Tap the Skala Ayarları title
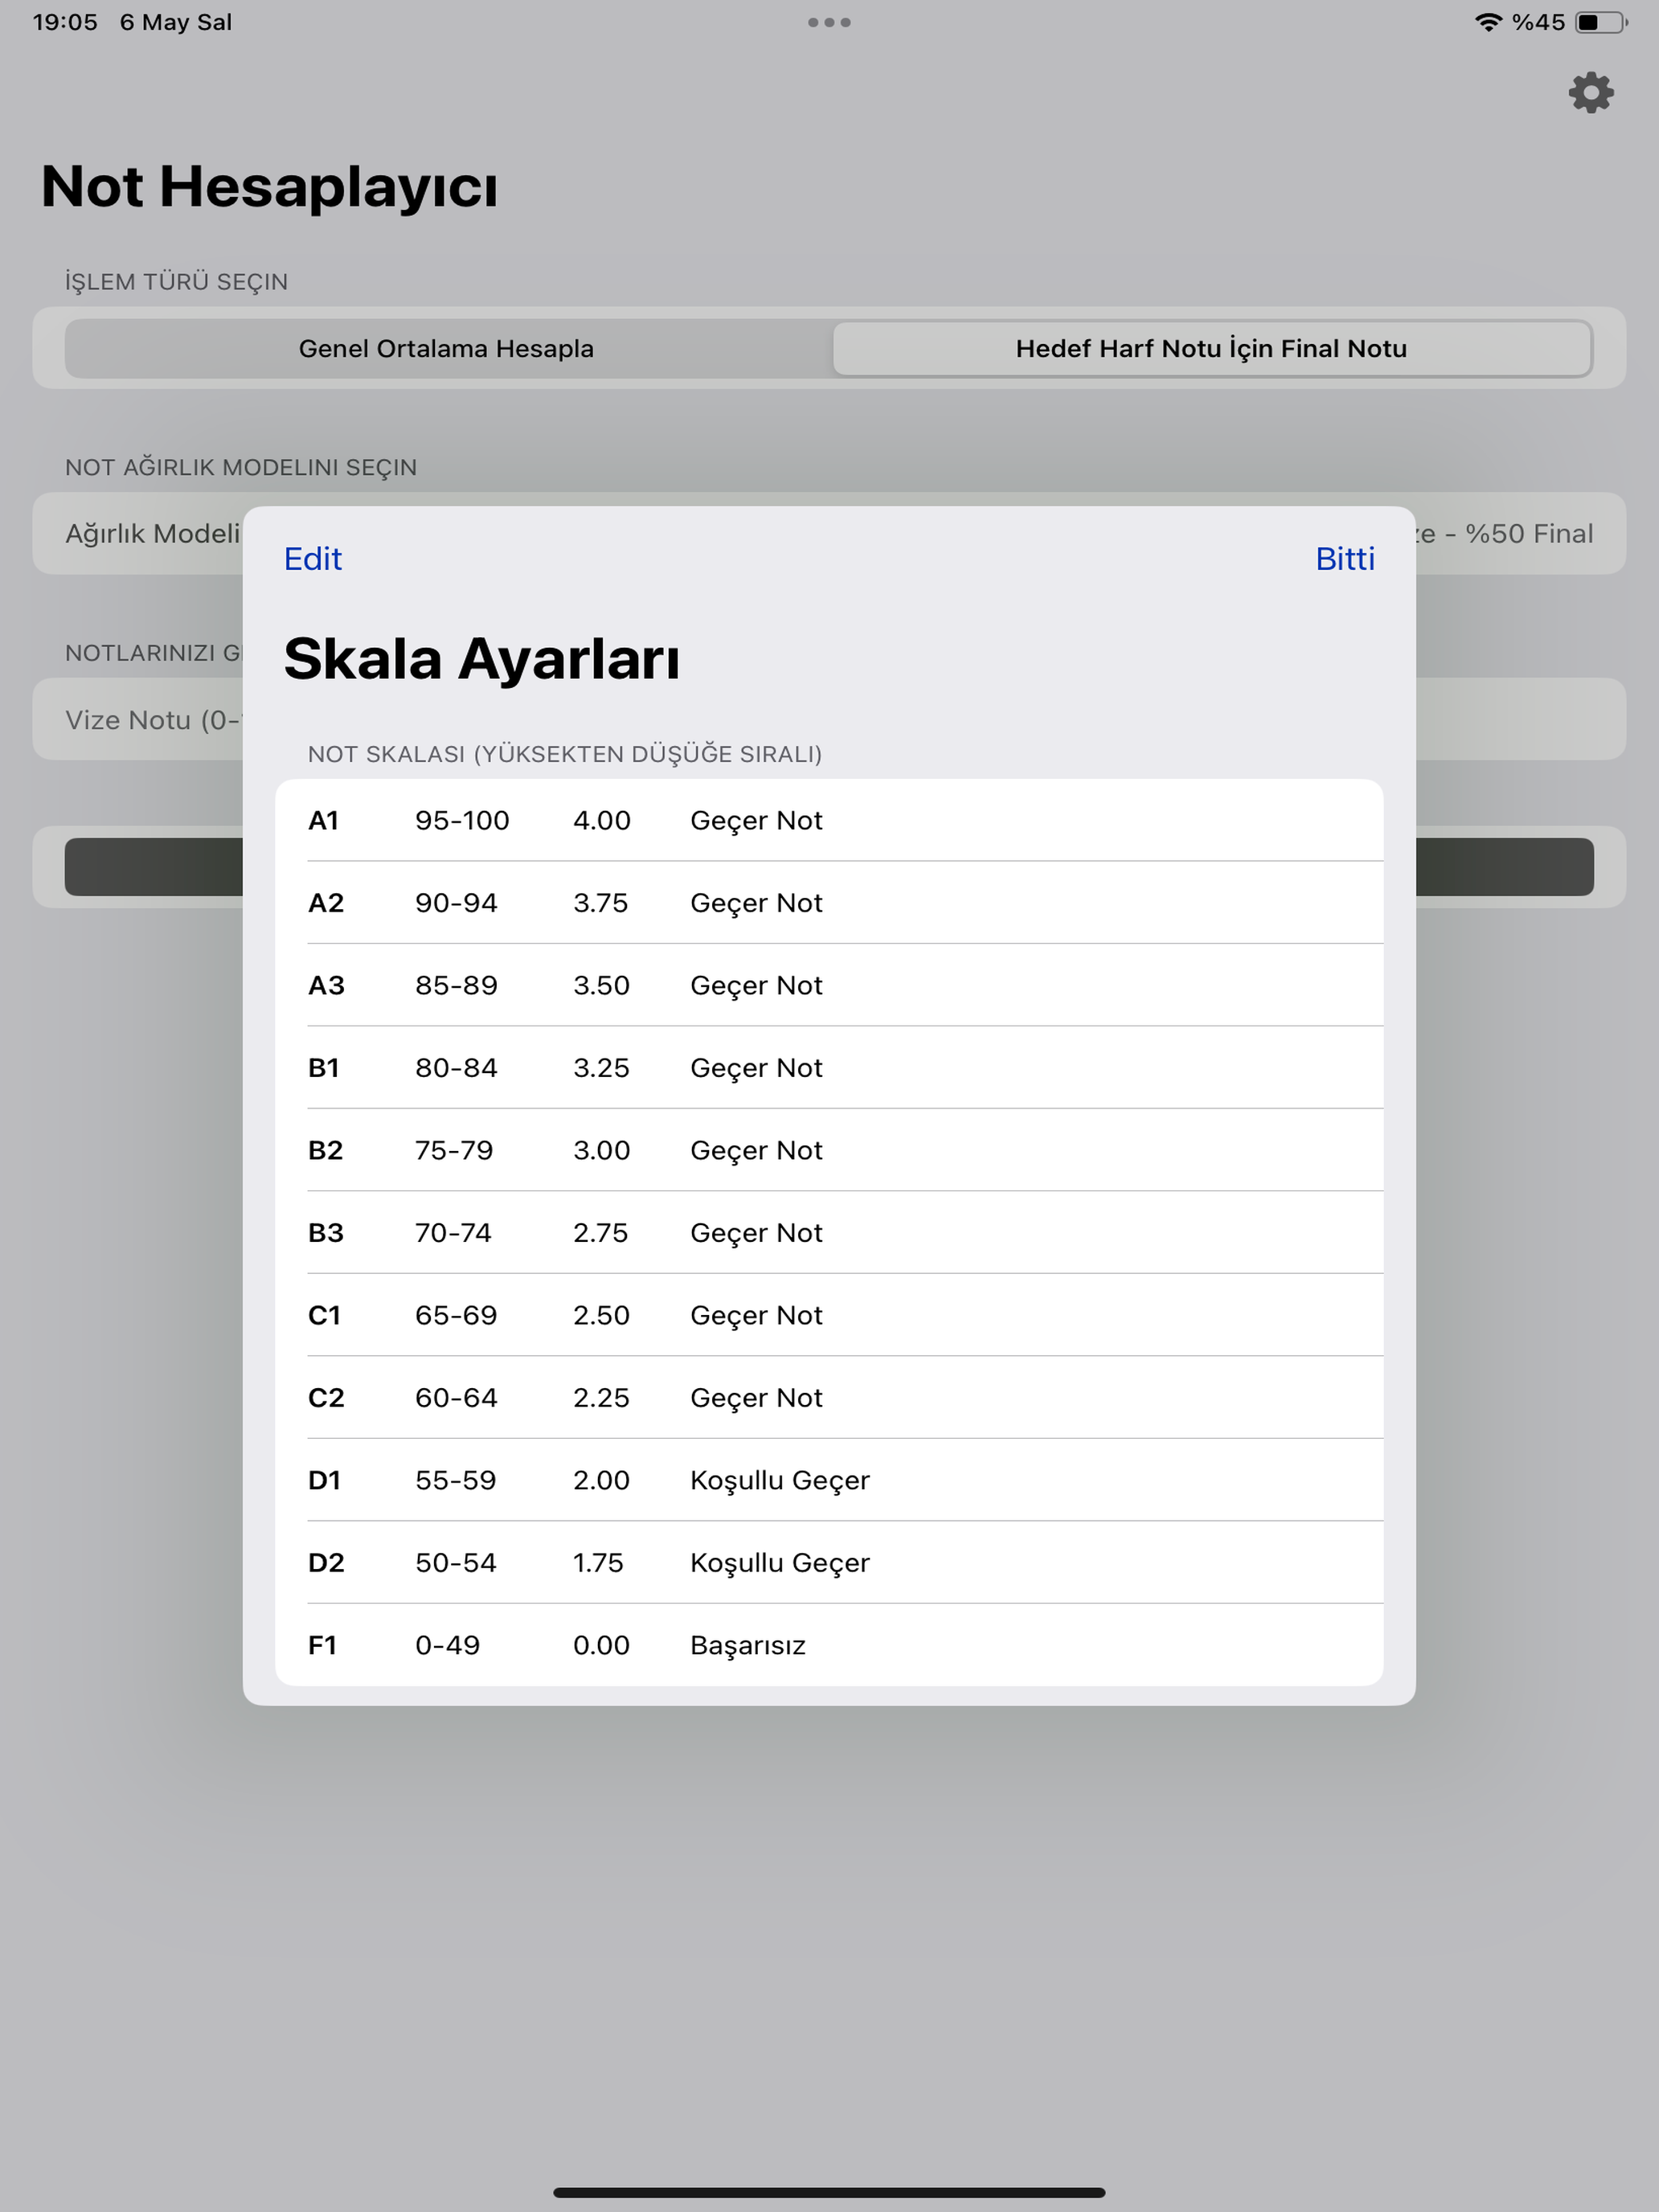 (482, 660)
